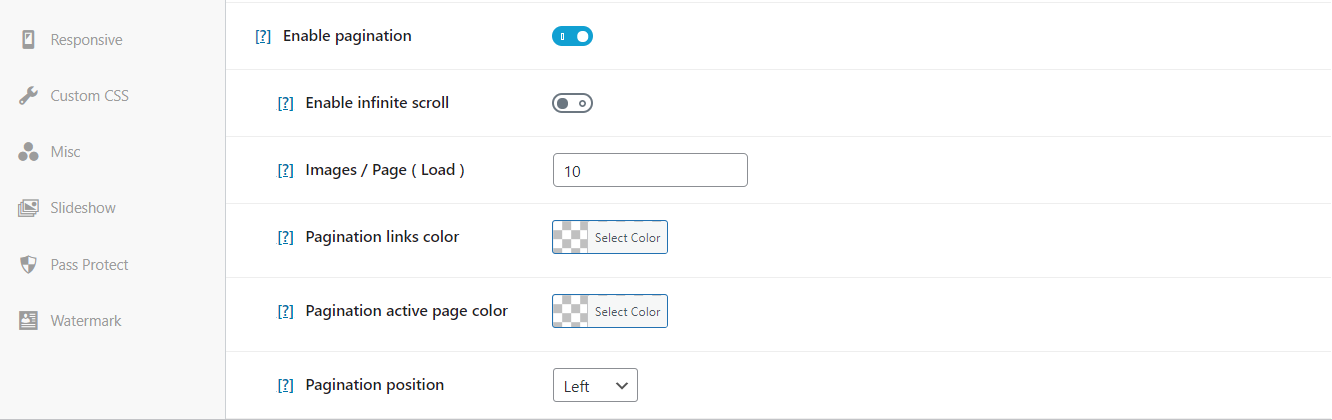Turn on Enable infinite scroll toggle

(572, 103)
